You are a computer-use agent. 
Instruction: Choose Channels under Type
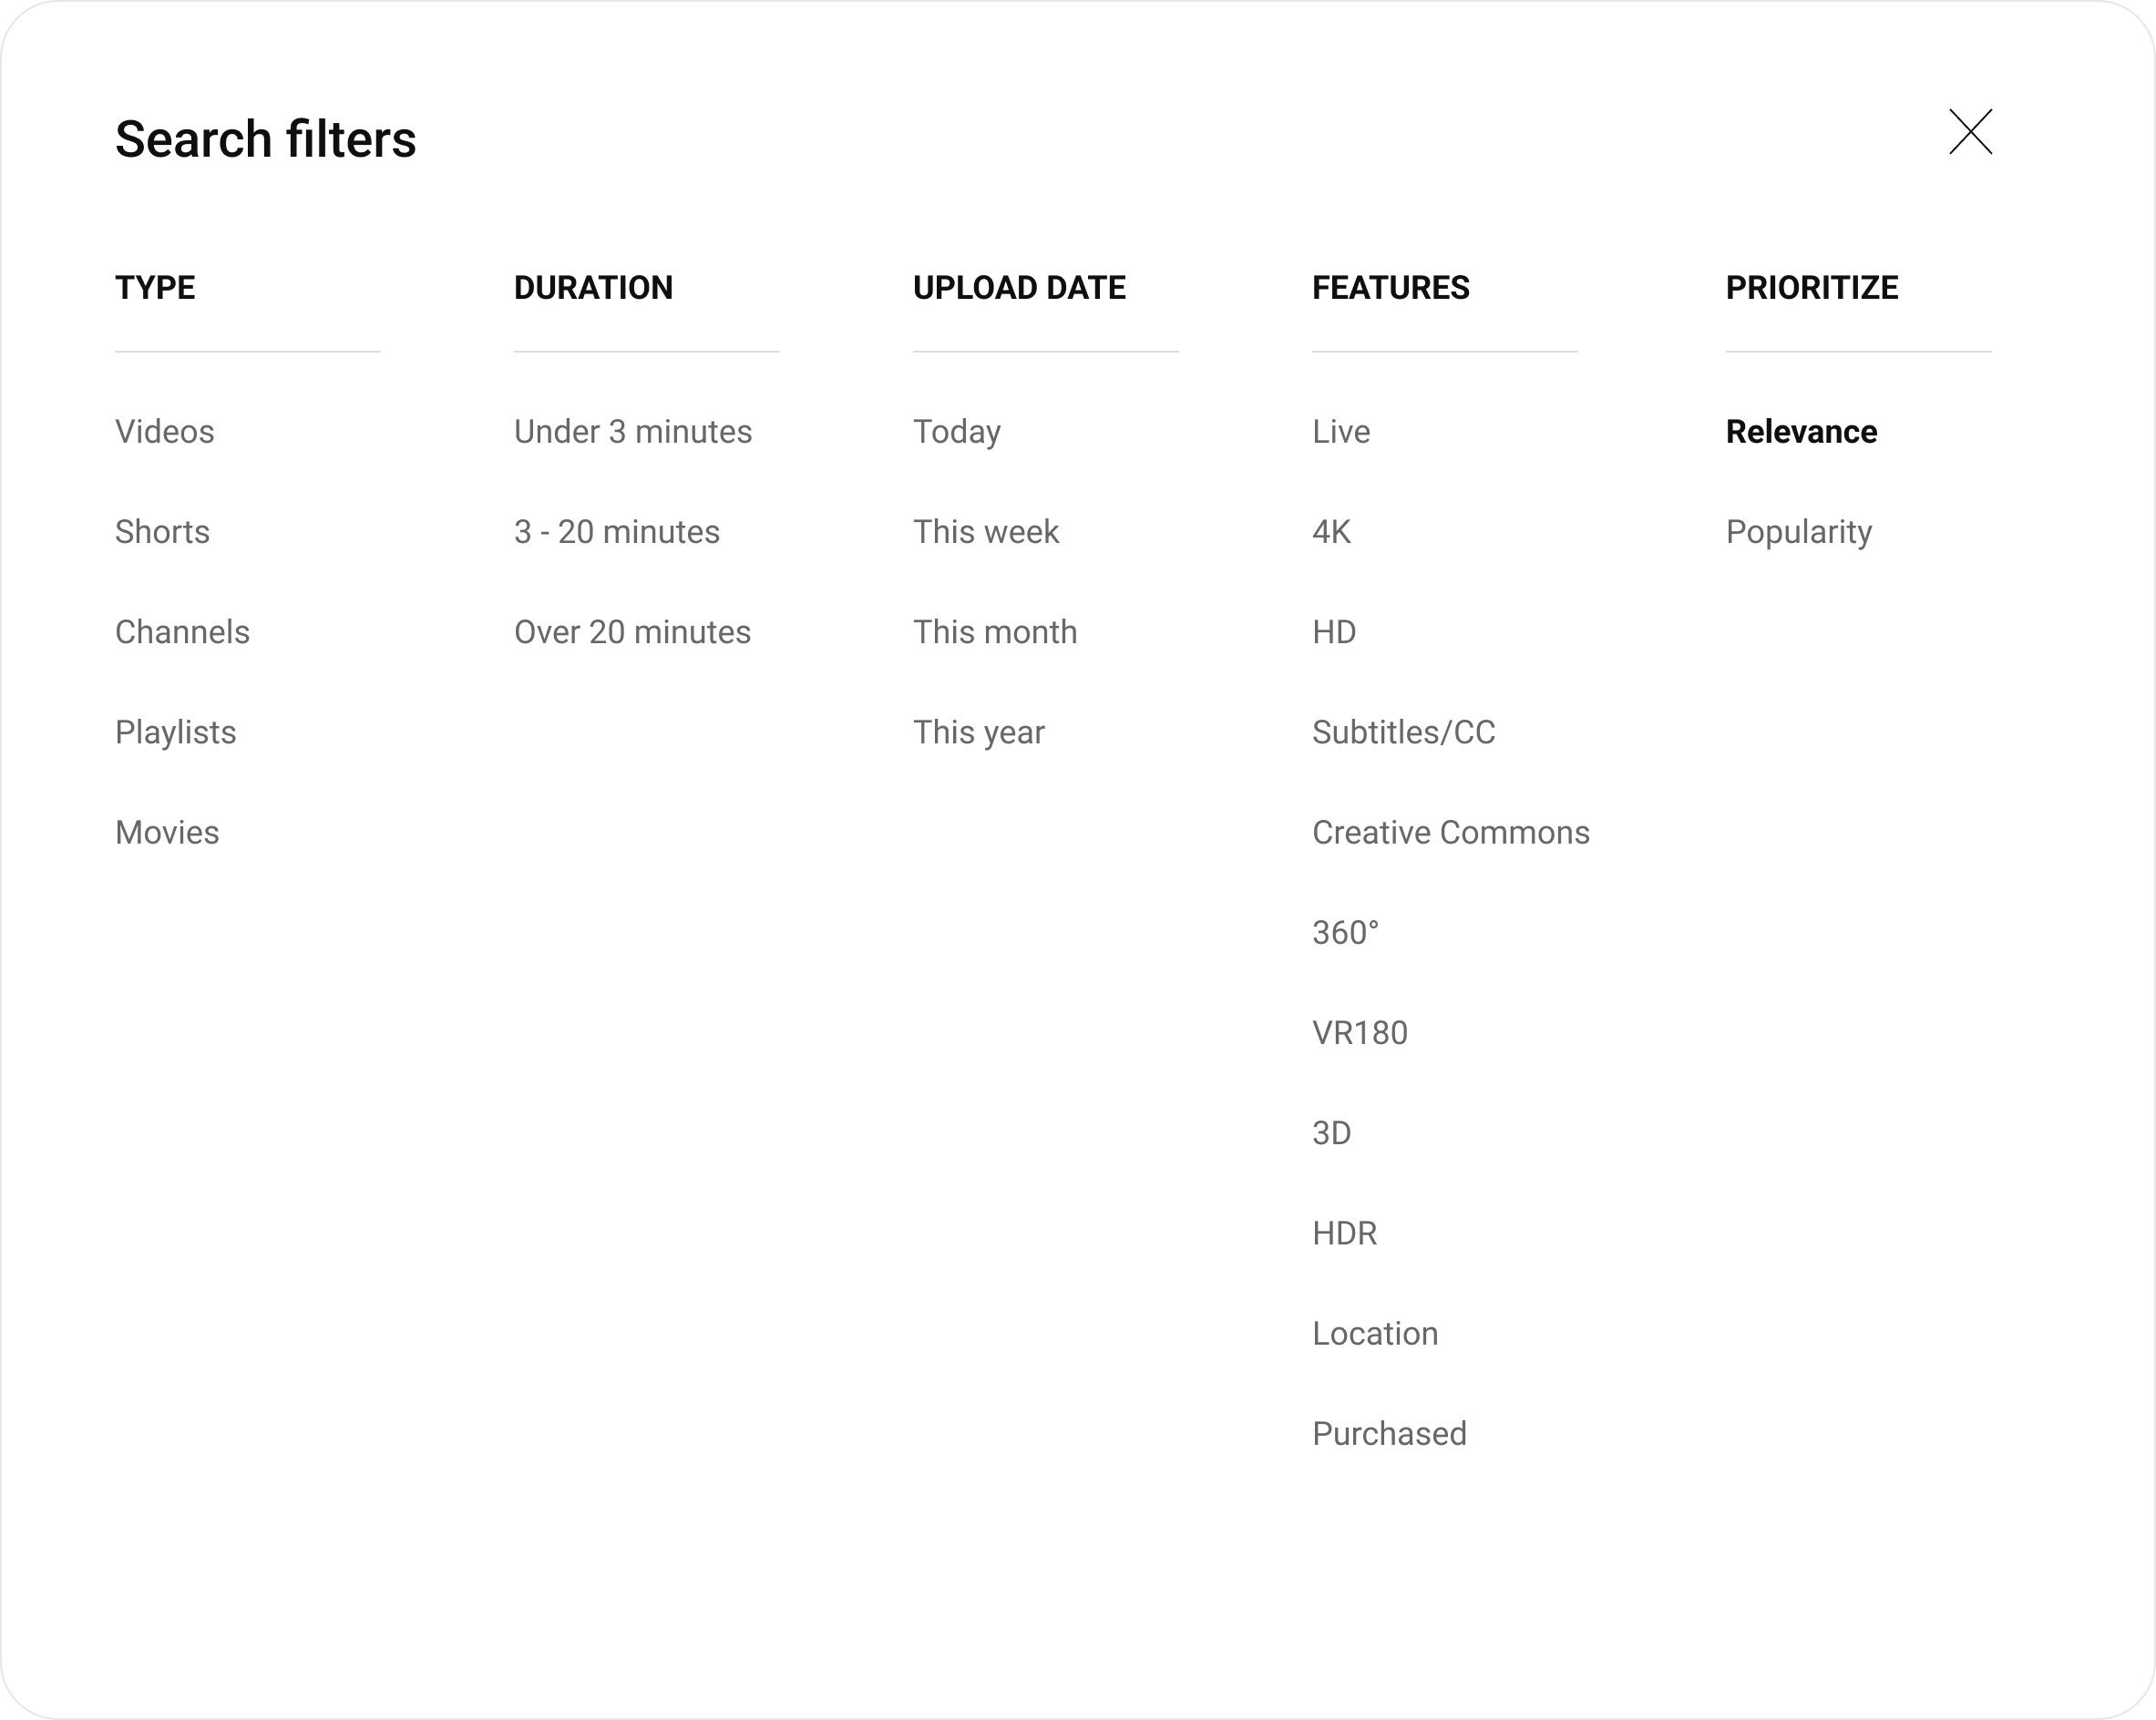[182, 632]
